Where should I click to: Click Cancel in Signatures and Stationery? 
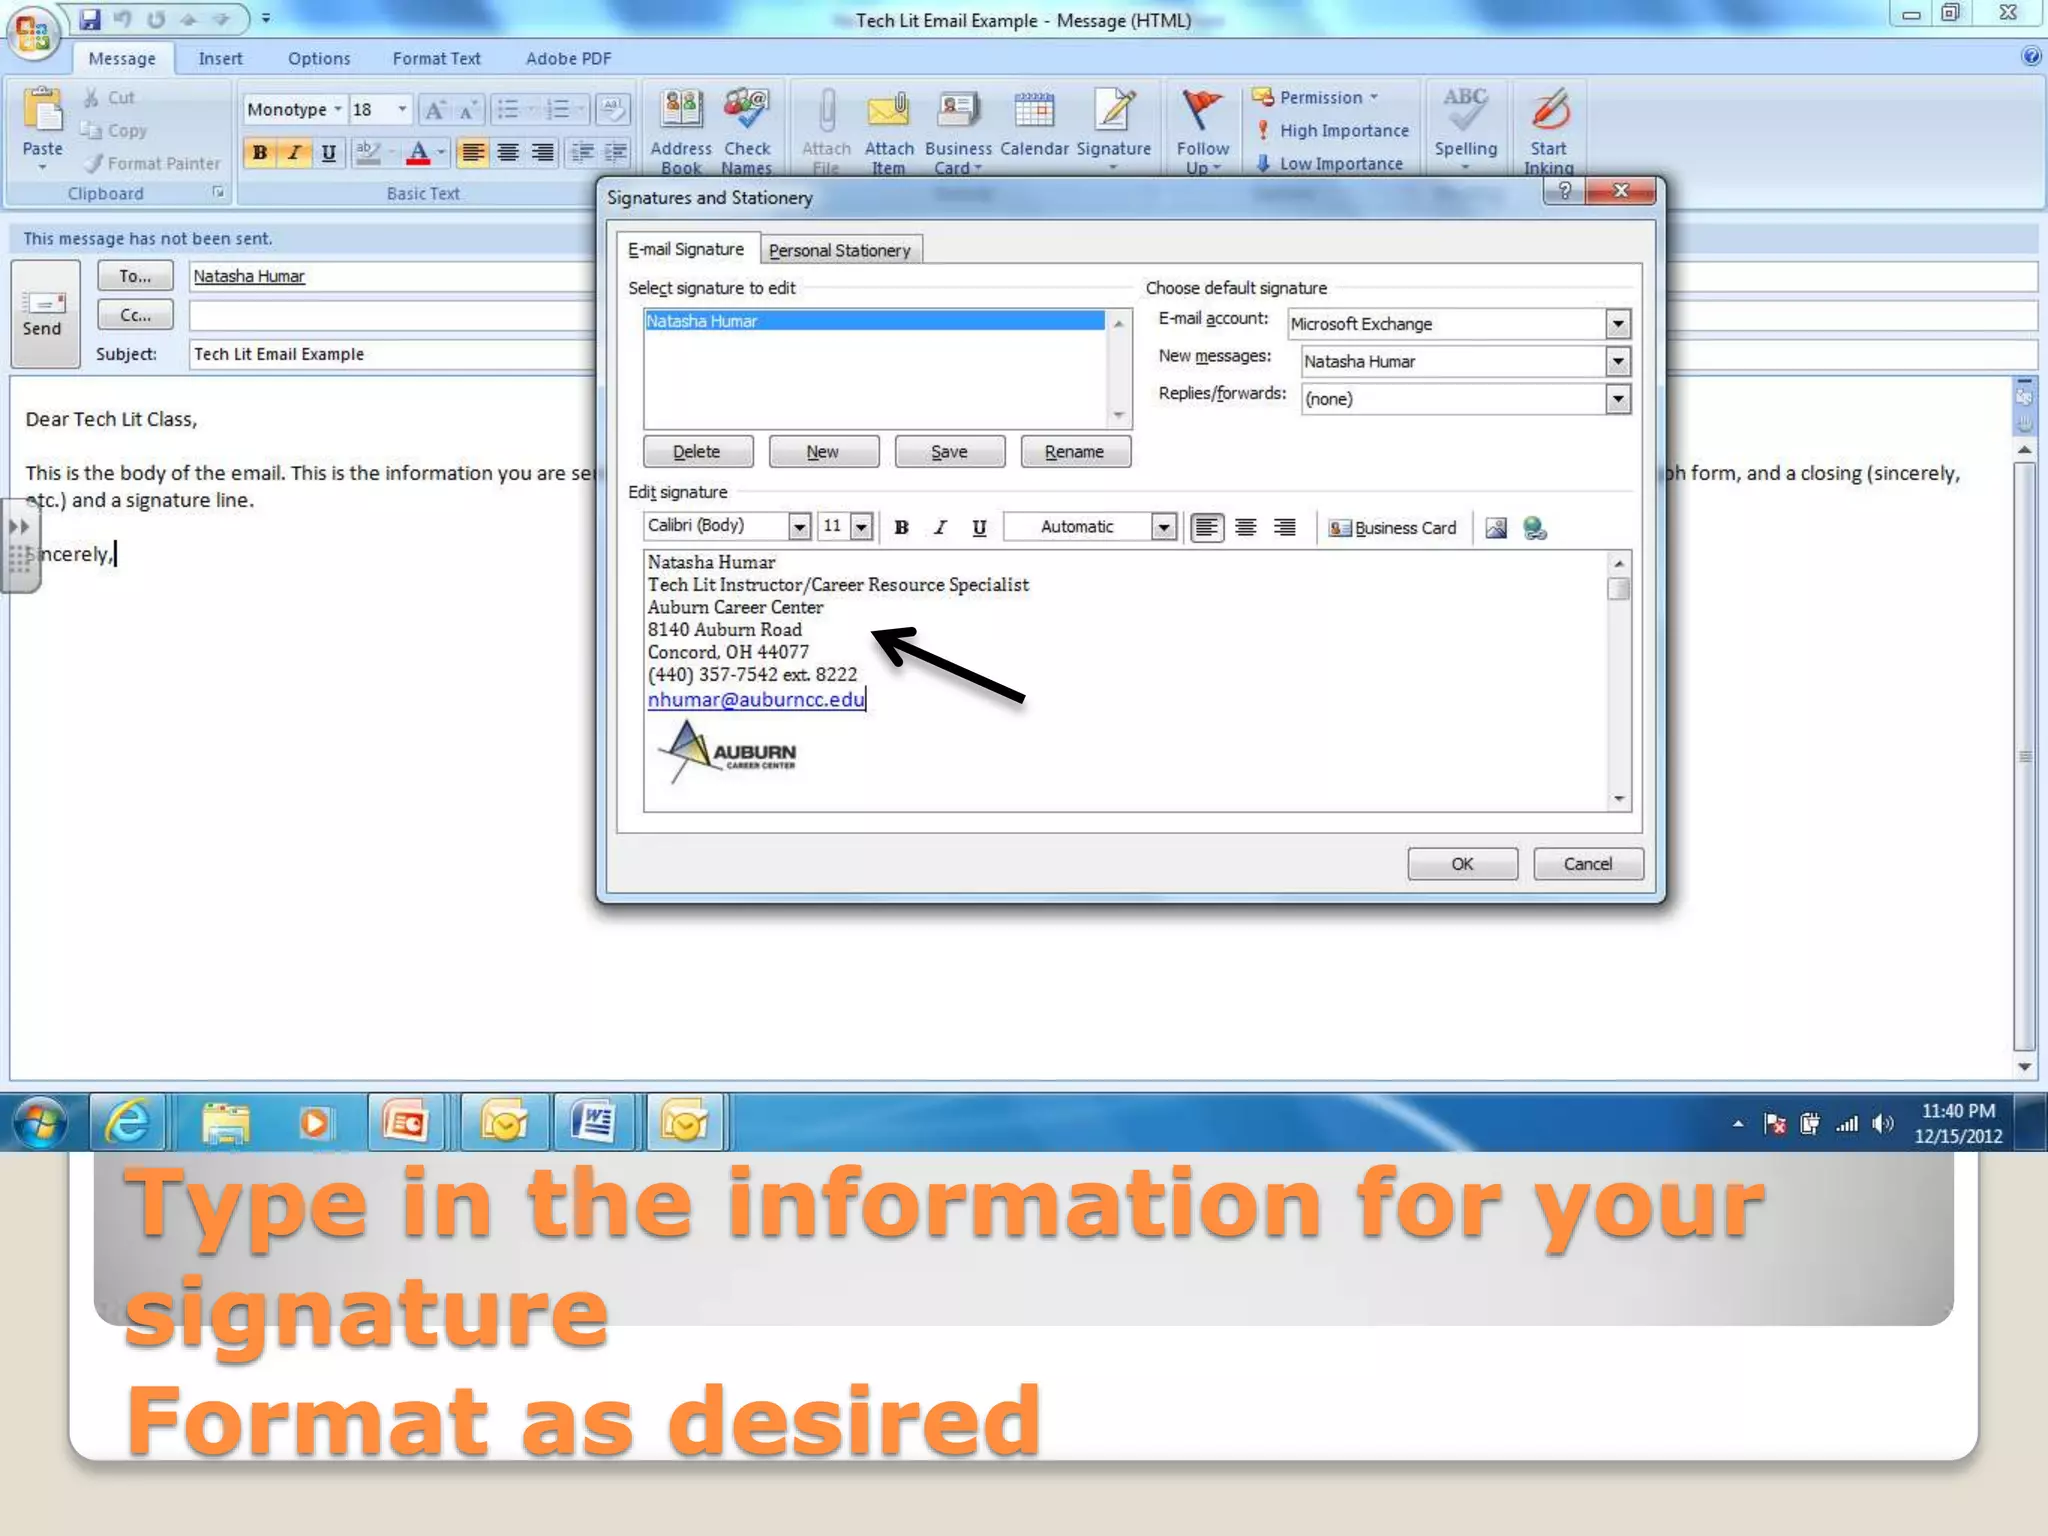coord(1588,863)
